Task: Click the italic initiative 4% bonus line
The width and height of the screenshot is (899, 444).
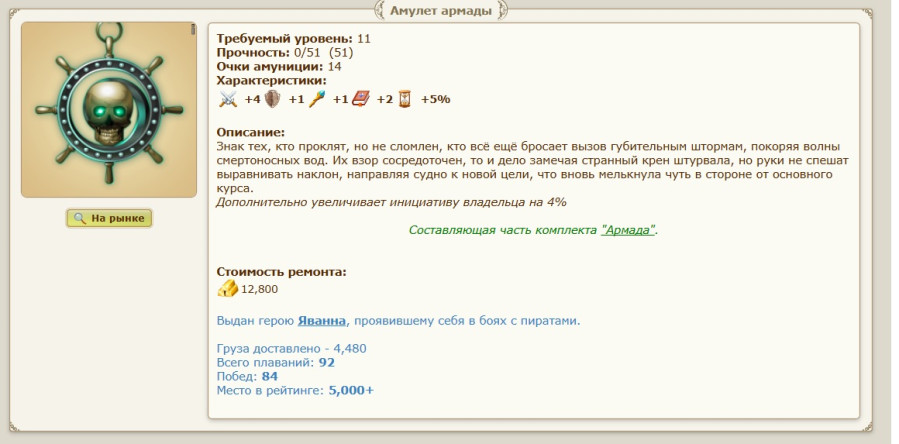Action: coord(391,202)
